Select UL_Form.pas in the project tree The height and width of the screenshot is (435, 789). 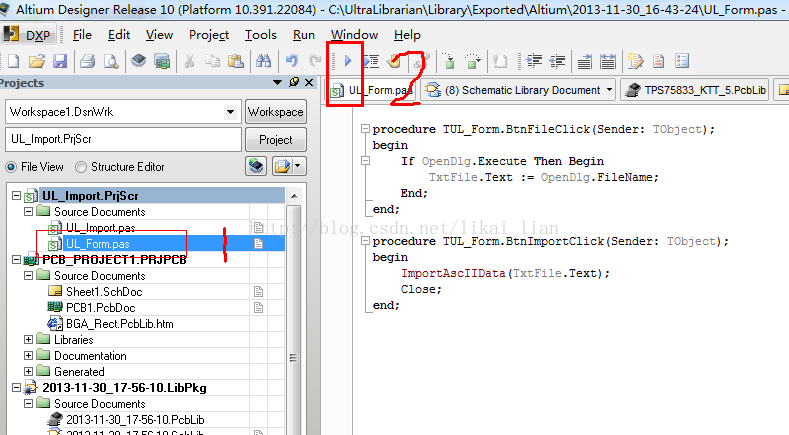pyautogui.click(x=98, y=244)
